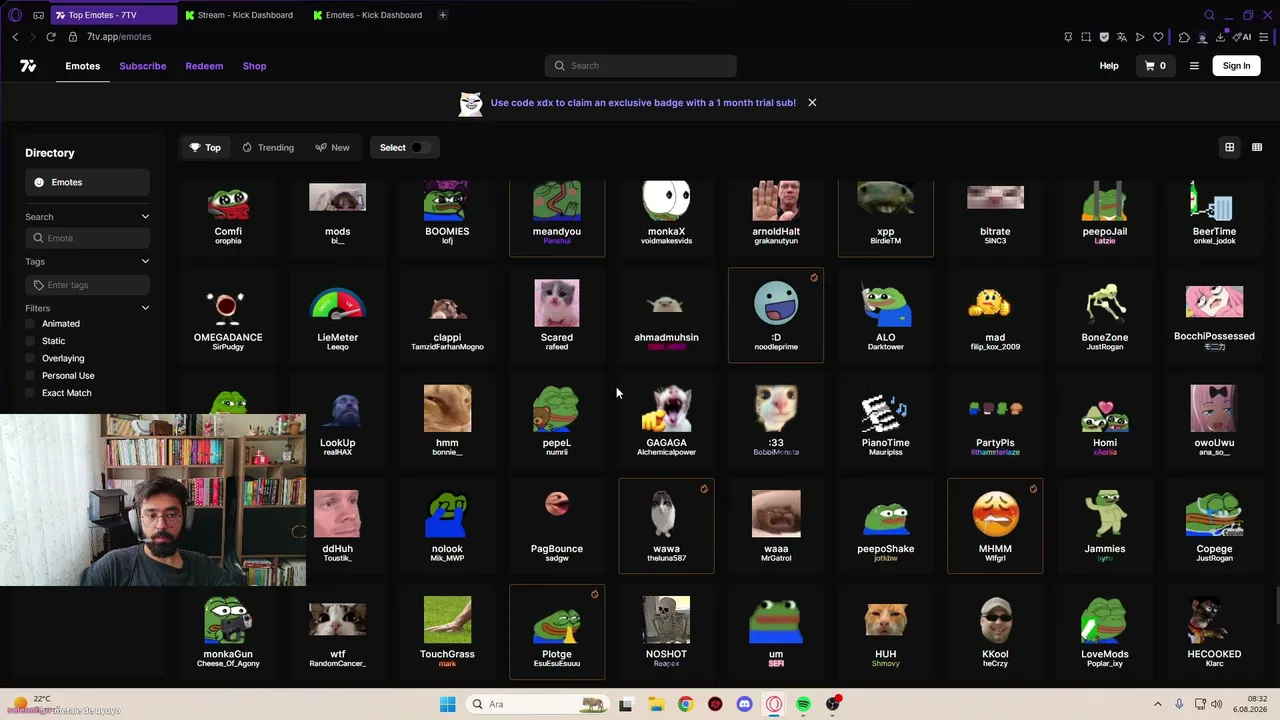Click the 7TV logo icon
The width and height of the screenshot is (1280, 720).
[28, 66]
